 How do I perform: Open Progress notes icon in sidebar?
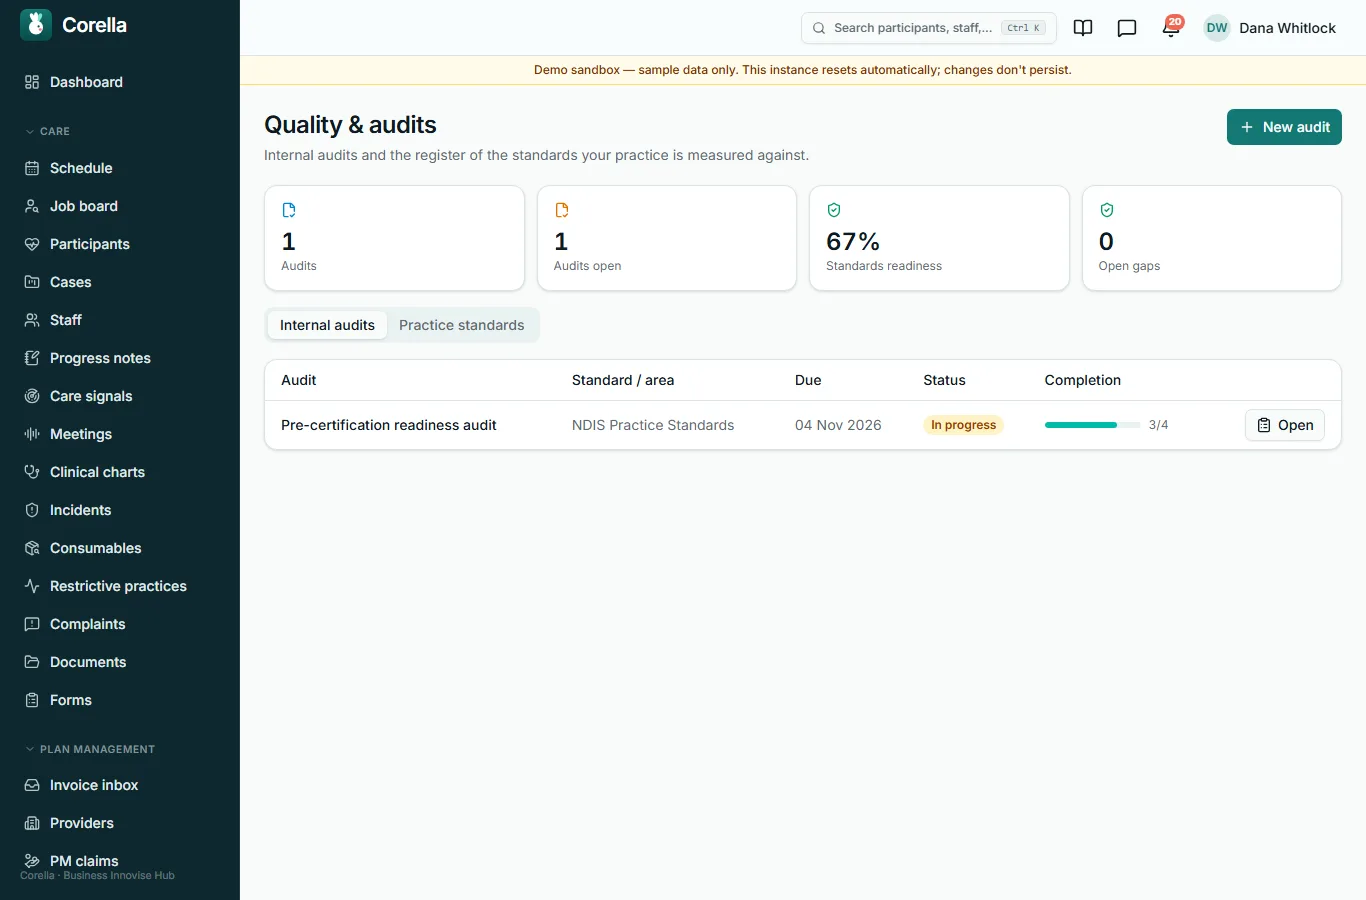[x=32, y=358]
